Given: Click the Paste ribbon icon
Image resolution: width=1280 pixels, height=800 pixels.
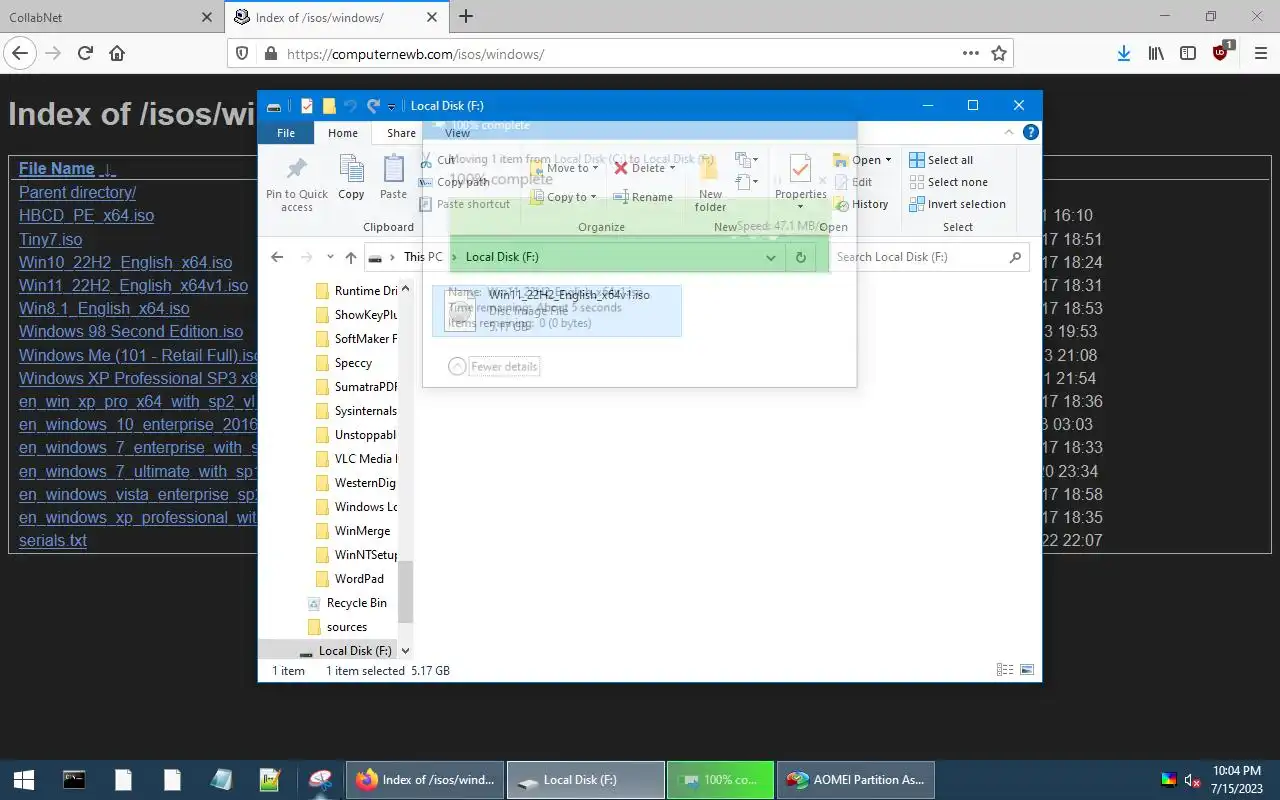Looking at the screenshot, I should pyautogui.click(x=393, y=177).
